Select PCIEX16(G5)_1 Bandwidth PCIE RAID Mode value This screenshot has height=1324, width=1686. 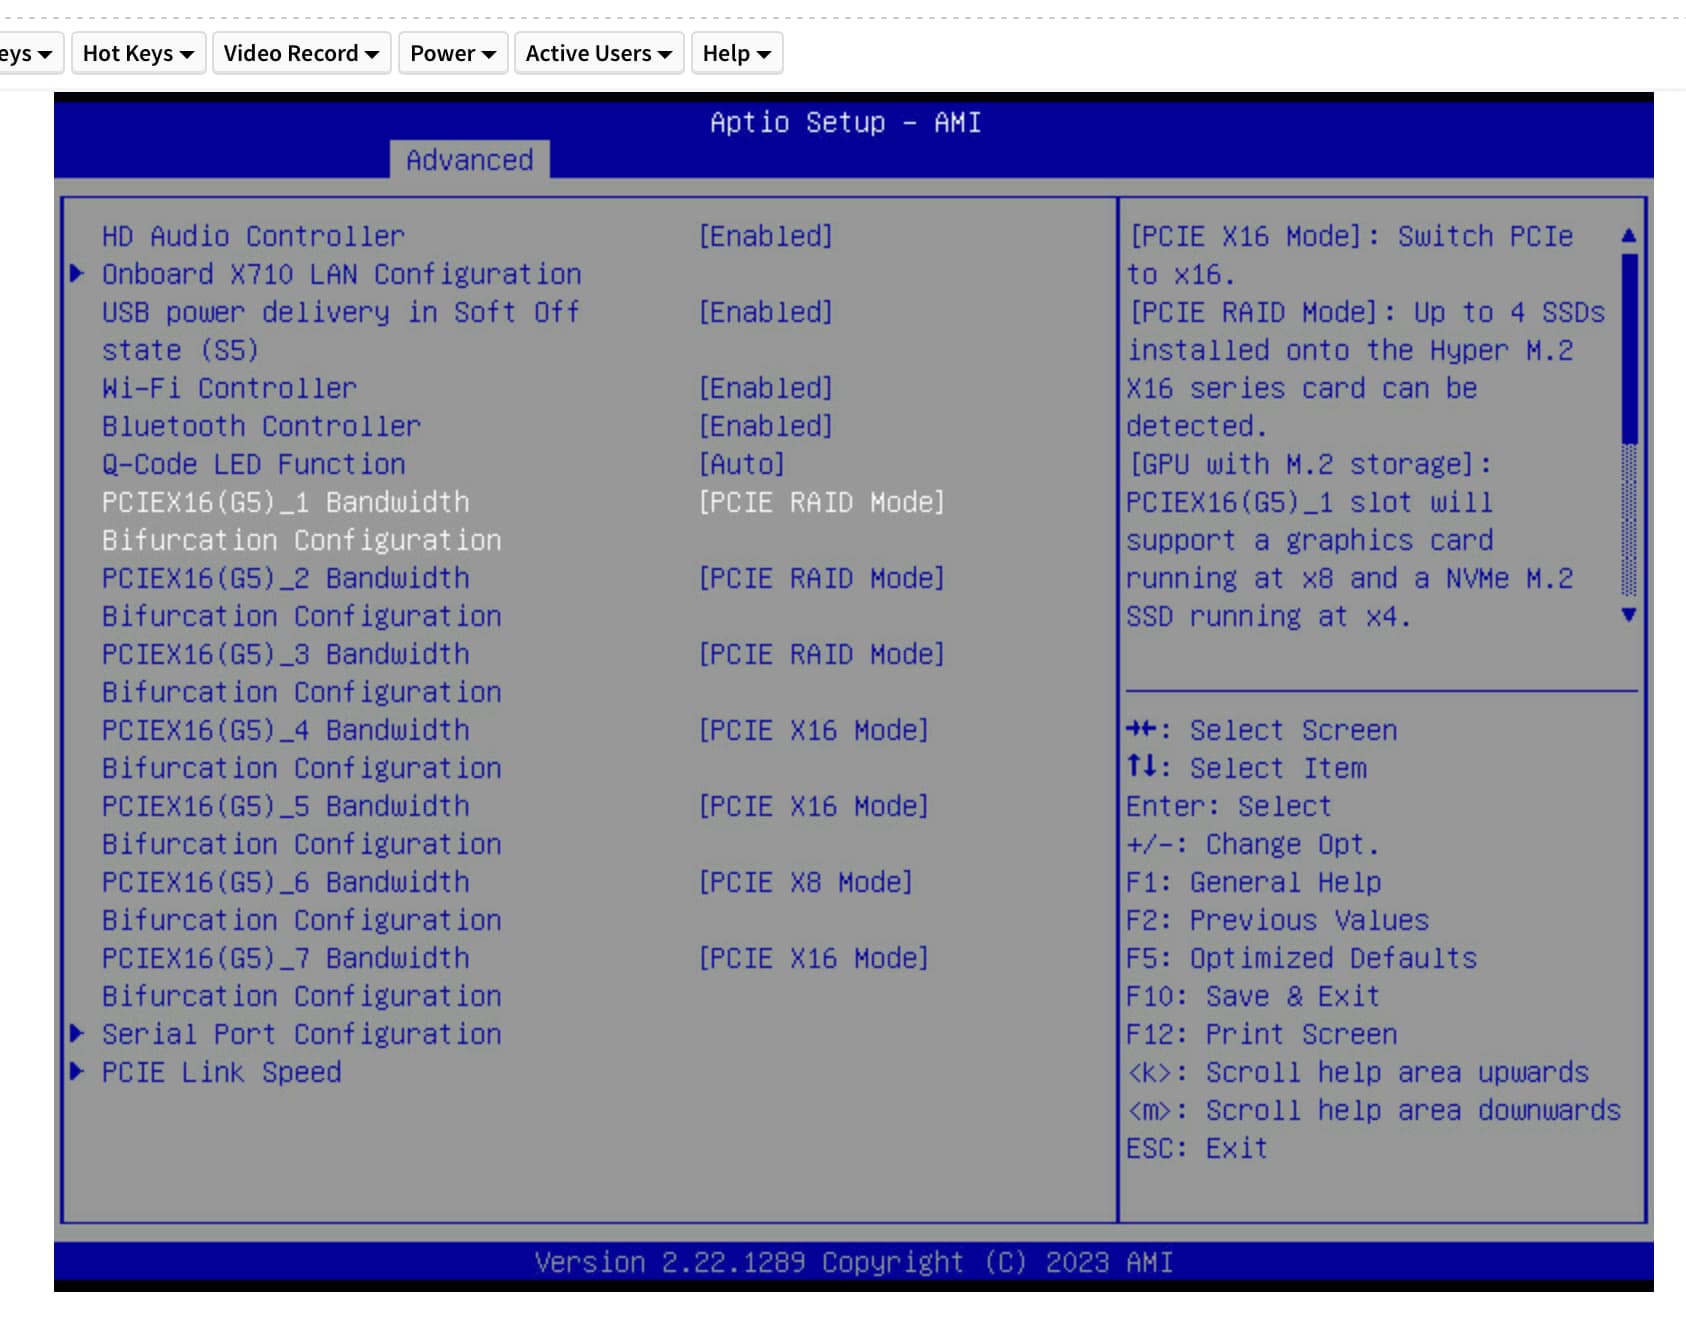(821, 502)
